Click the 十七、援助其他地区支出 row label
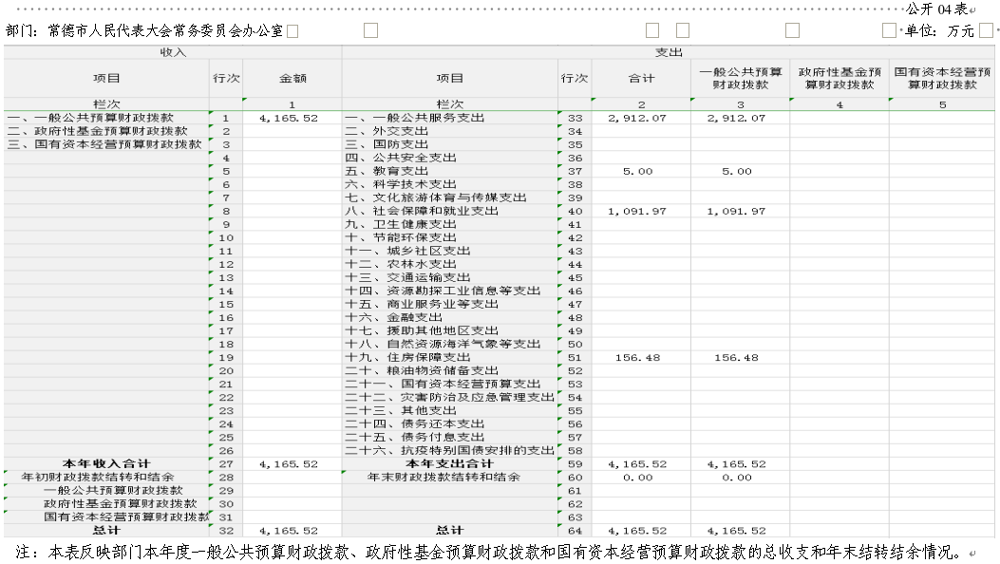1000x564 pixels. 422,331
